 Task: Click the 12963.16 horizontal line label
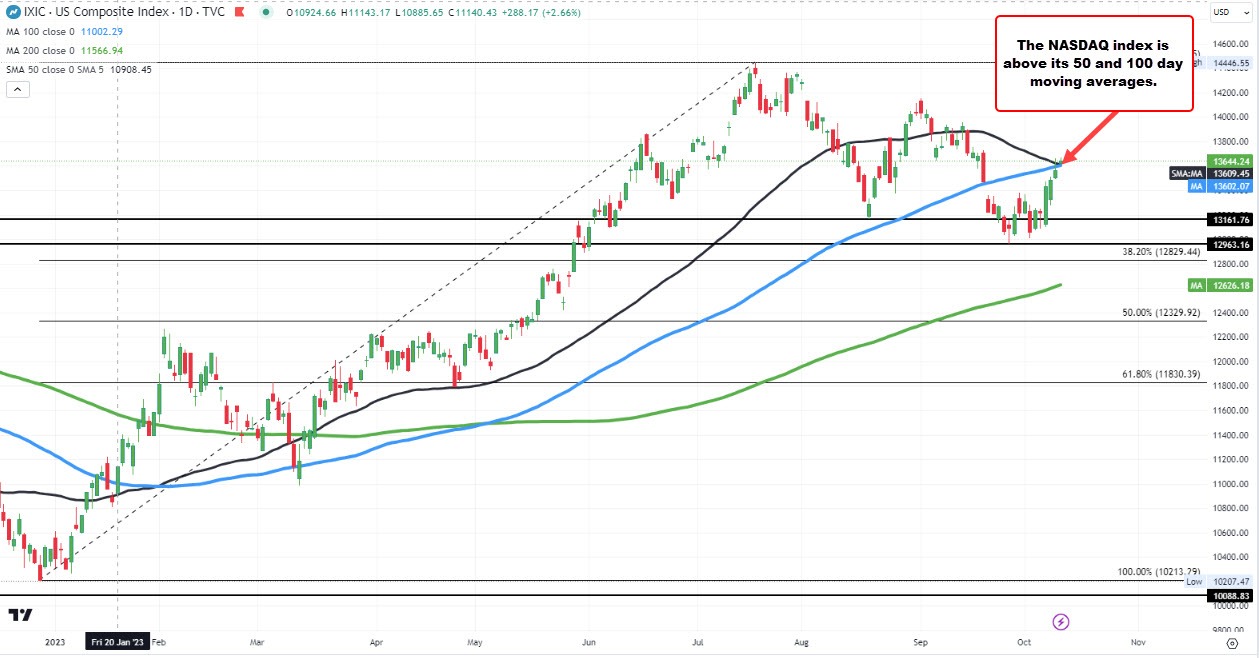coord(1229,244)
